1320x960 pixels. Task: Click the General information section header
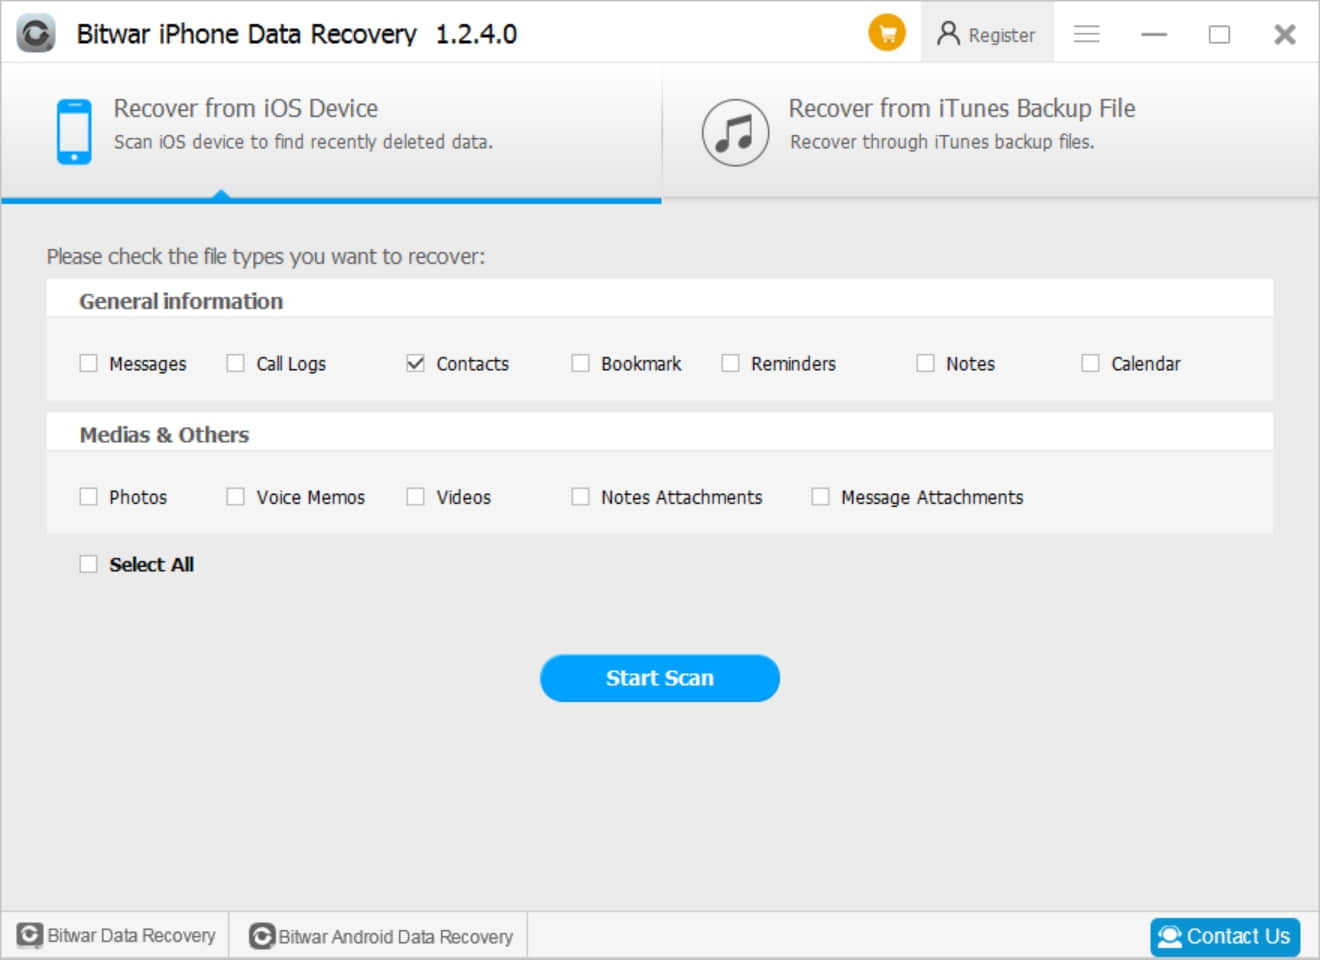181,301
